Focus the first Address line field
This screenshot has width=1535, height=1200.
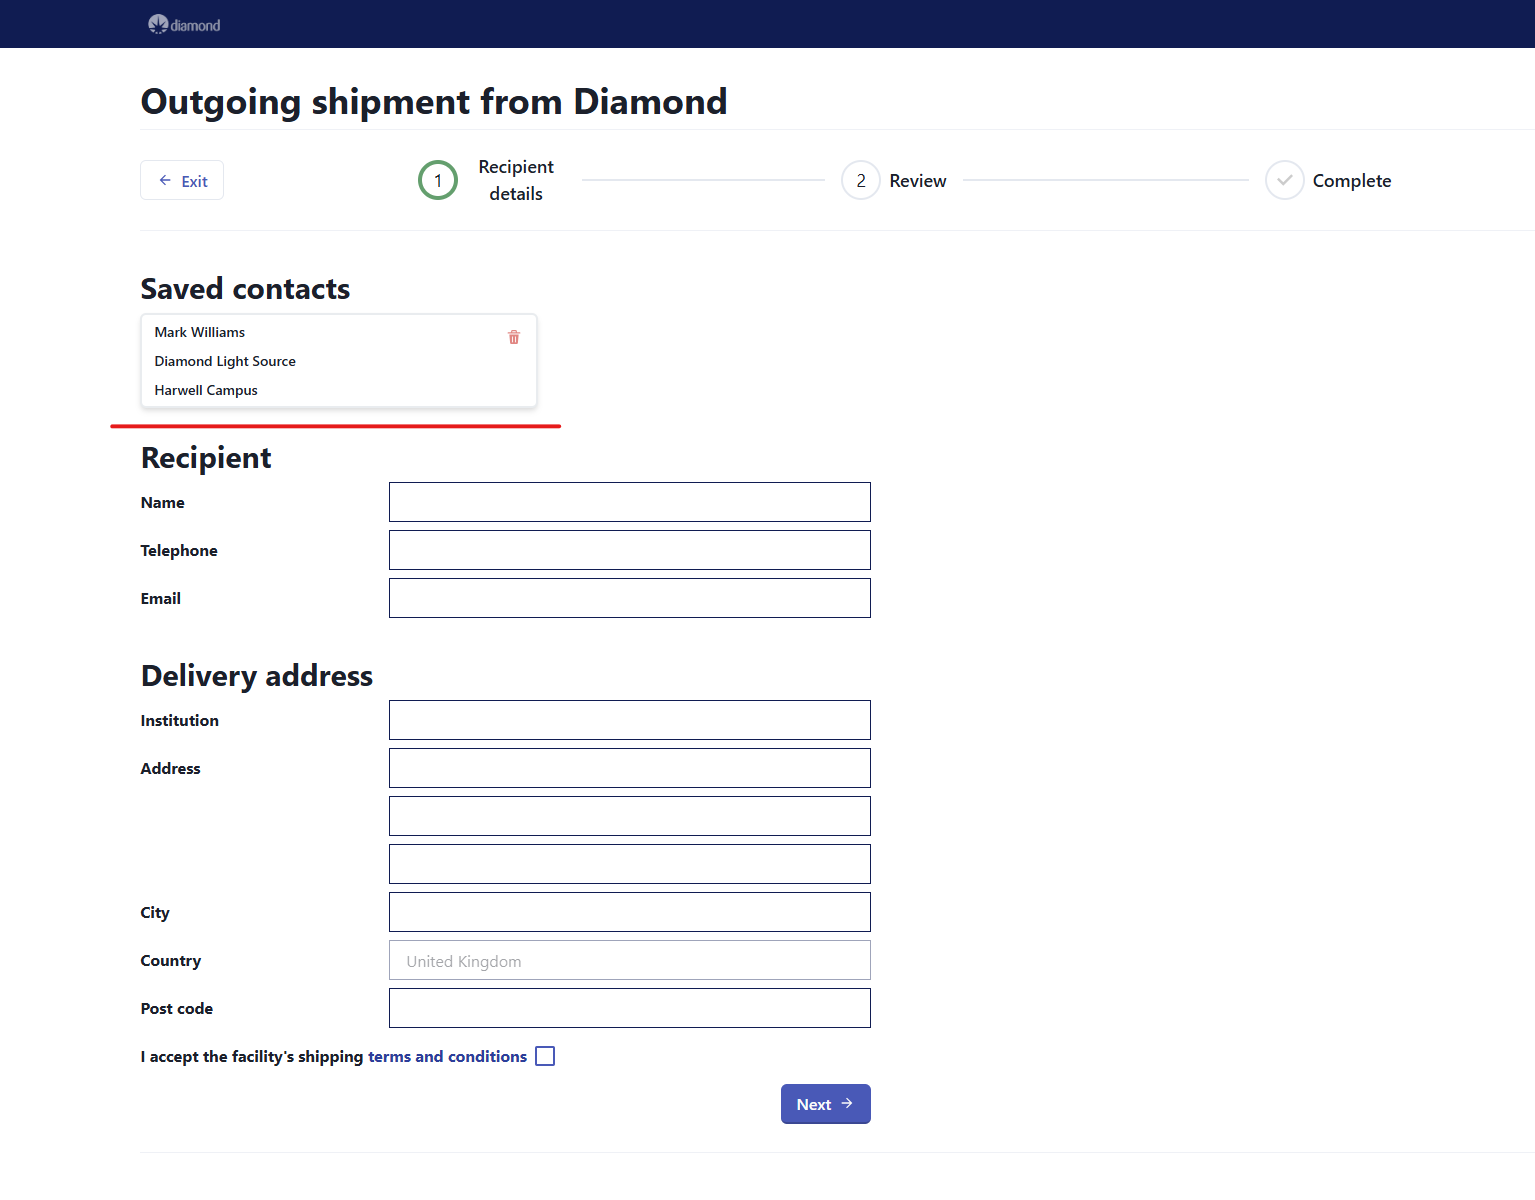[630, 768]
